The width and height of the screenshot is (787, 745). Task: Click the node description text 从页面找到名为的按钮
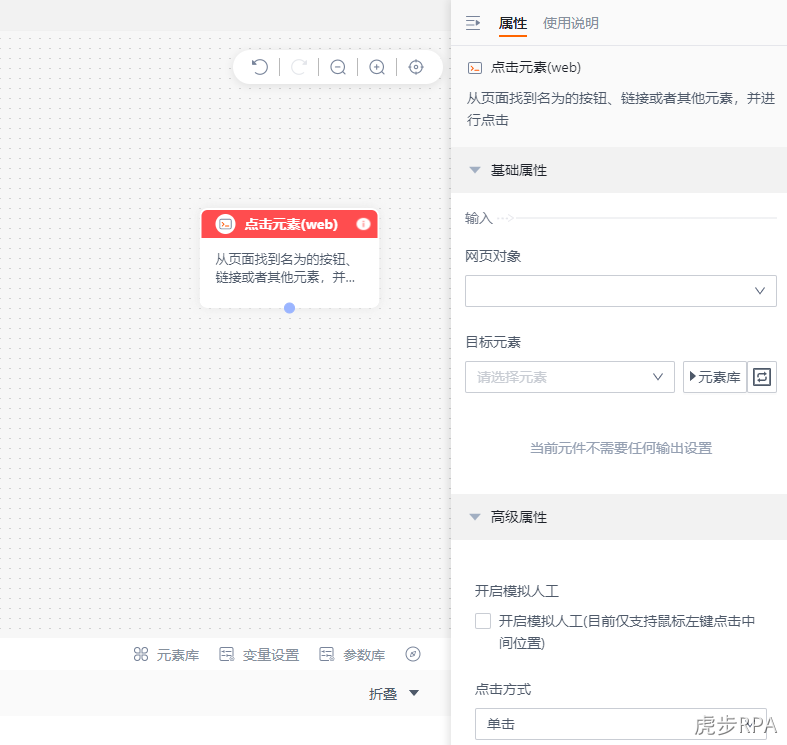coord(285,268)
